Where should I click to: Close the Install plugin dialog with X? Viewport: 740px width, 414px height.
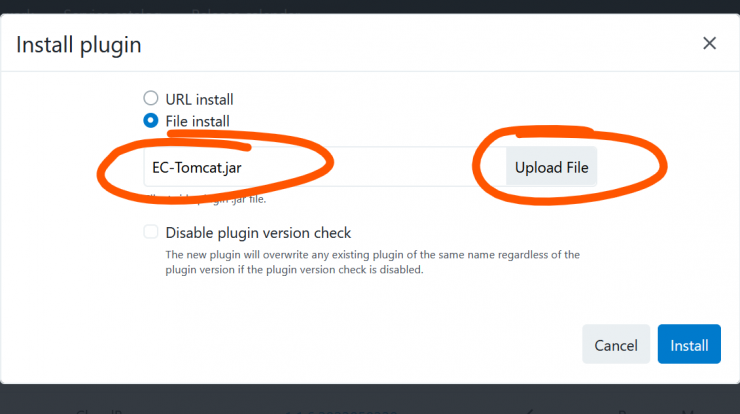[x=709, y=43]
